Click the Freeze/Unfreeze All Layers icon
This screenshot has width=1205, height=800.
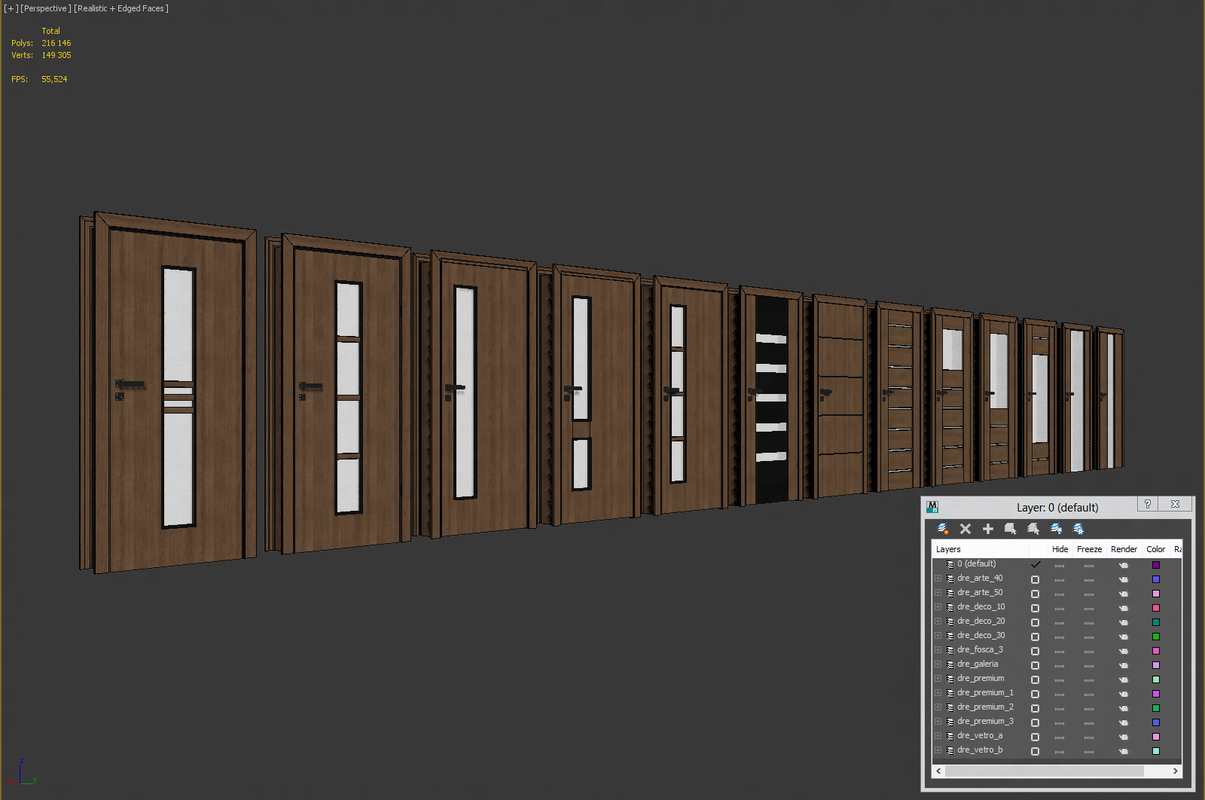click(1078, 529)
